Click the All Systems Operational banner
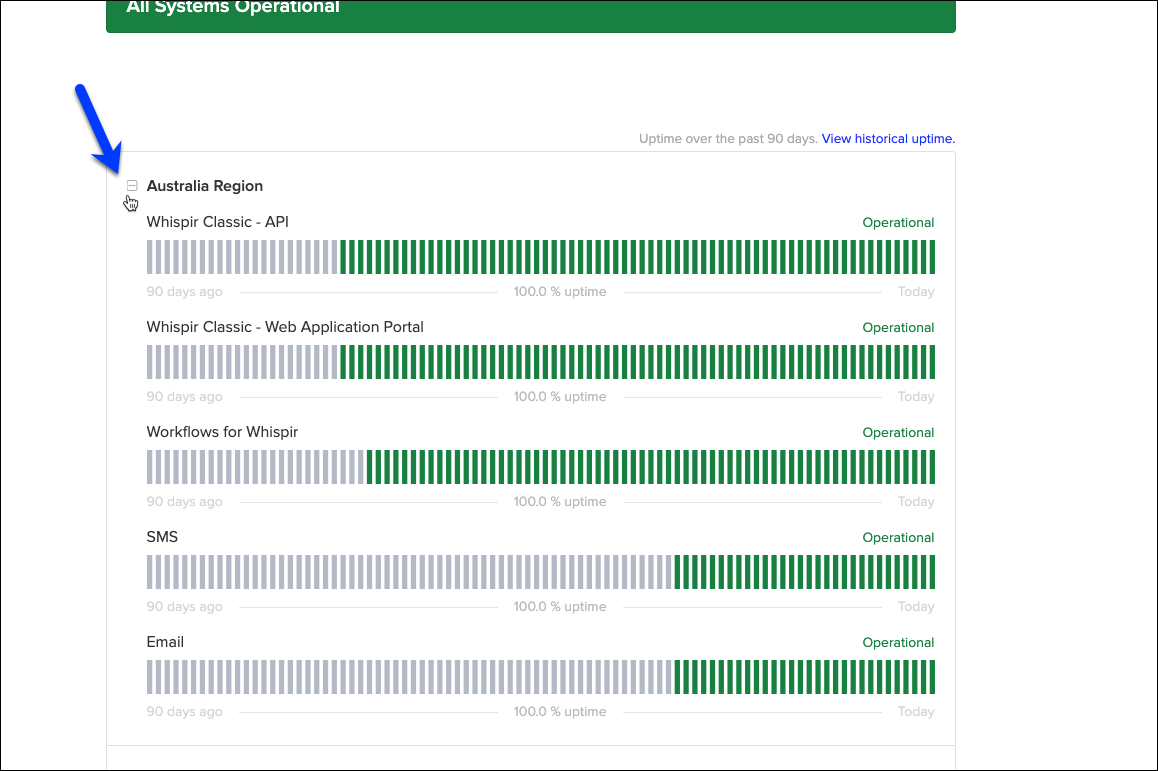 531,15
